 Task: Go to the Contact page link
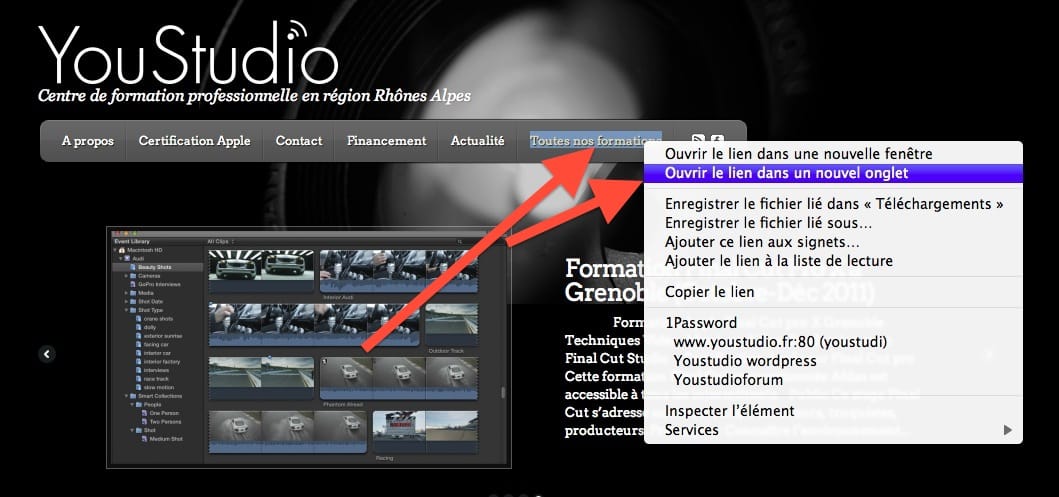299,141
